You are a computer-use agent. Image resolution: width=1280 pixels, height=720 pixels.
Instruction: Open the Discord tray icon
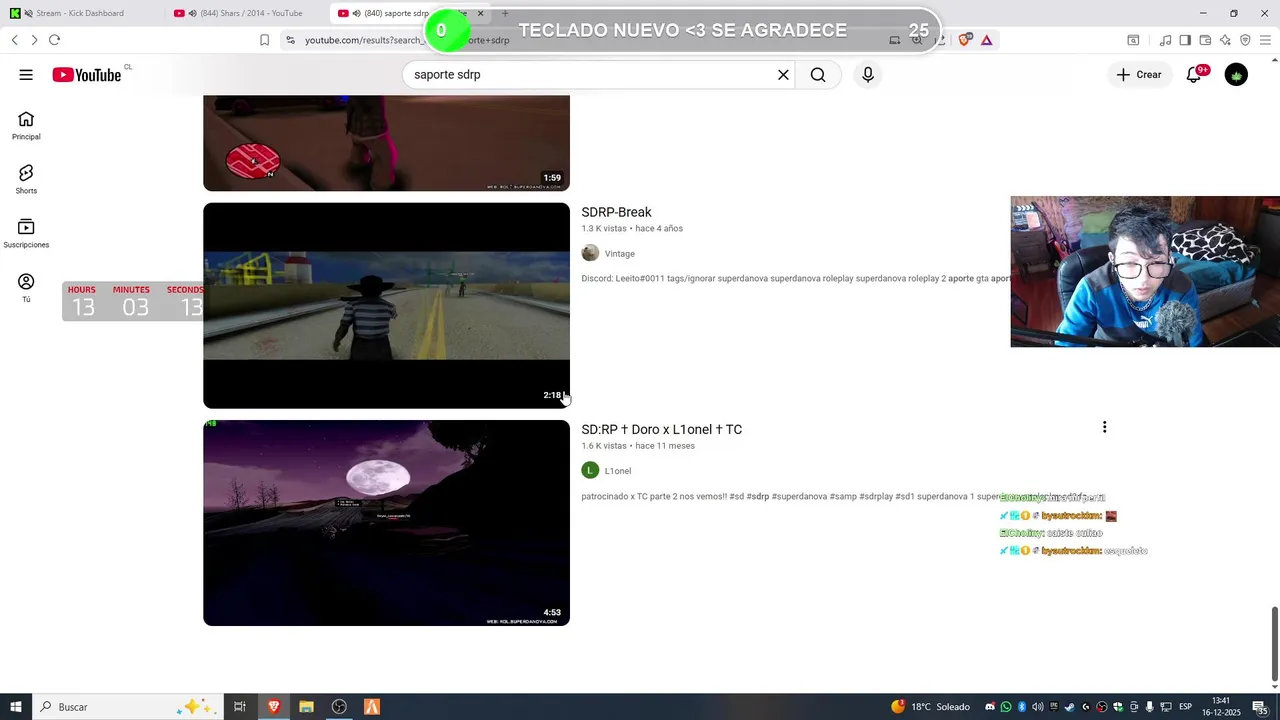pyautogui.click(x=990, y=707)
